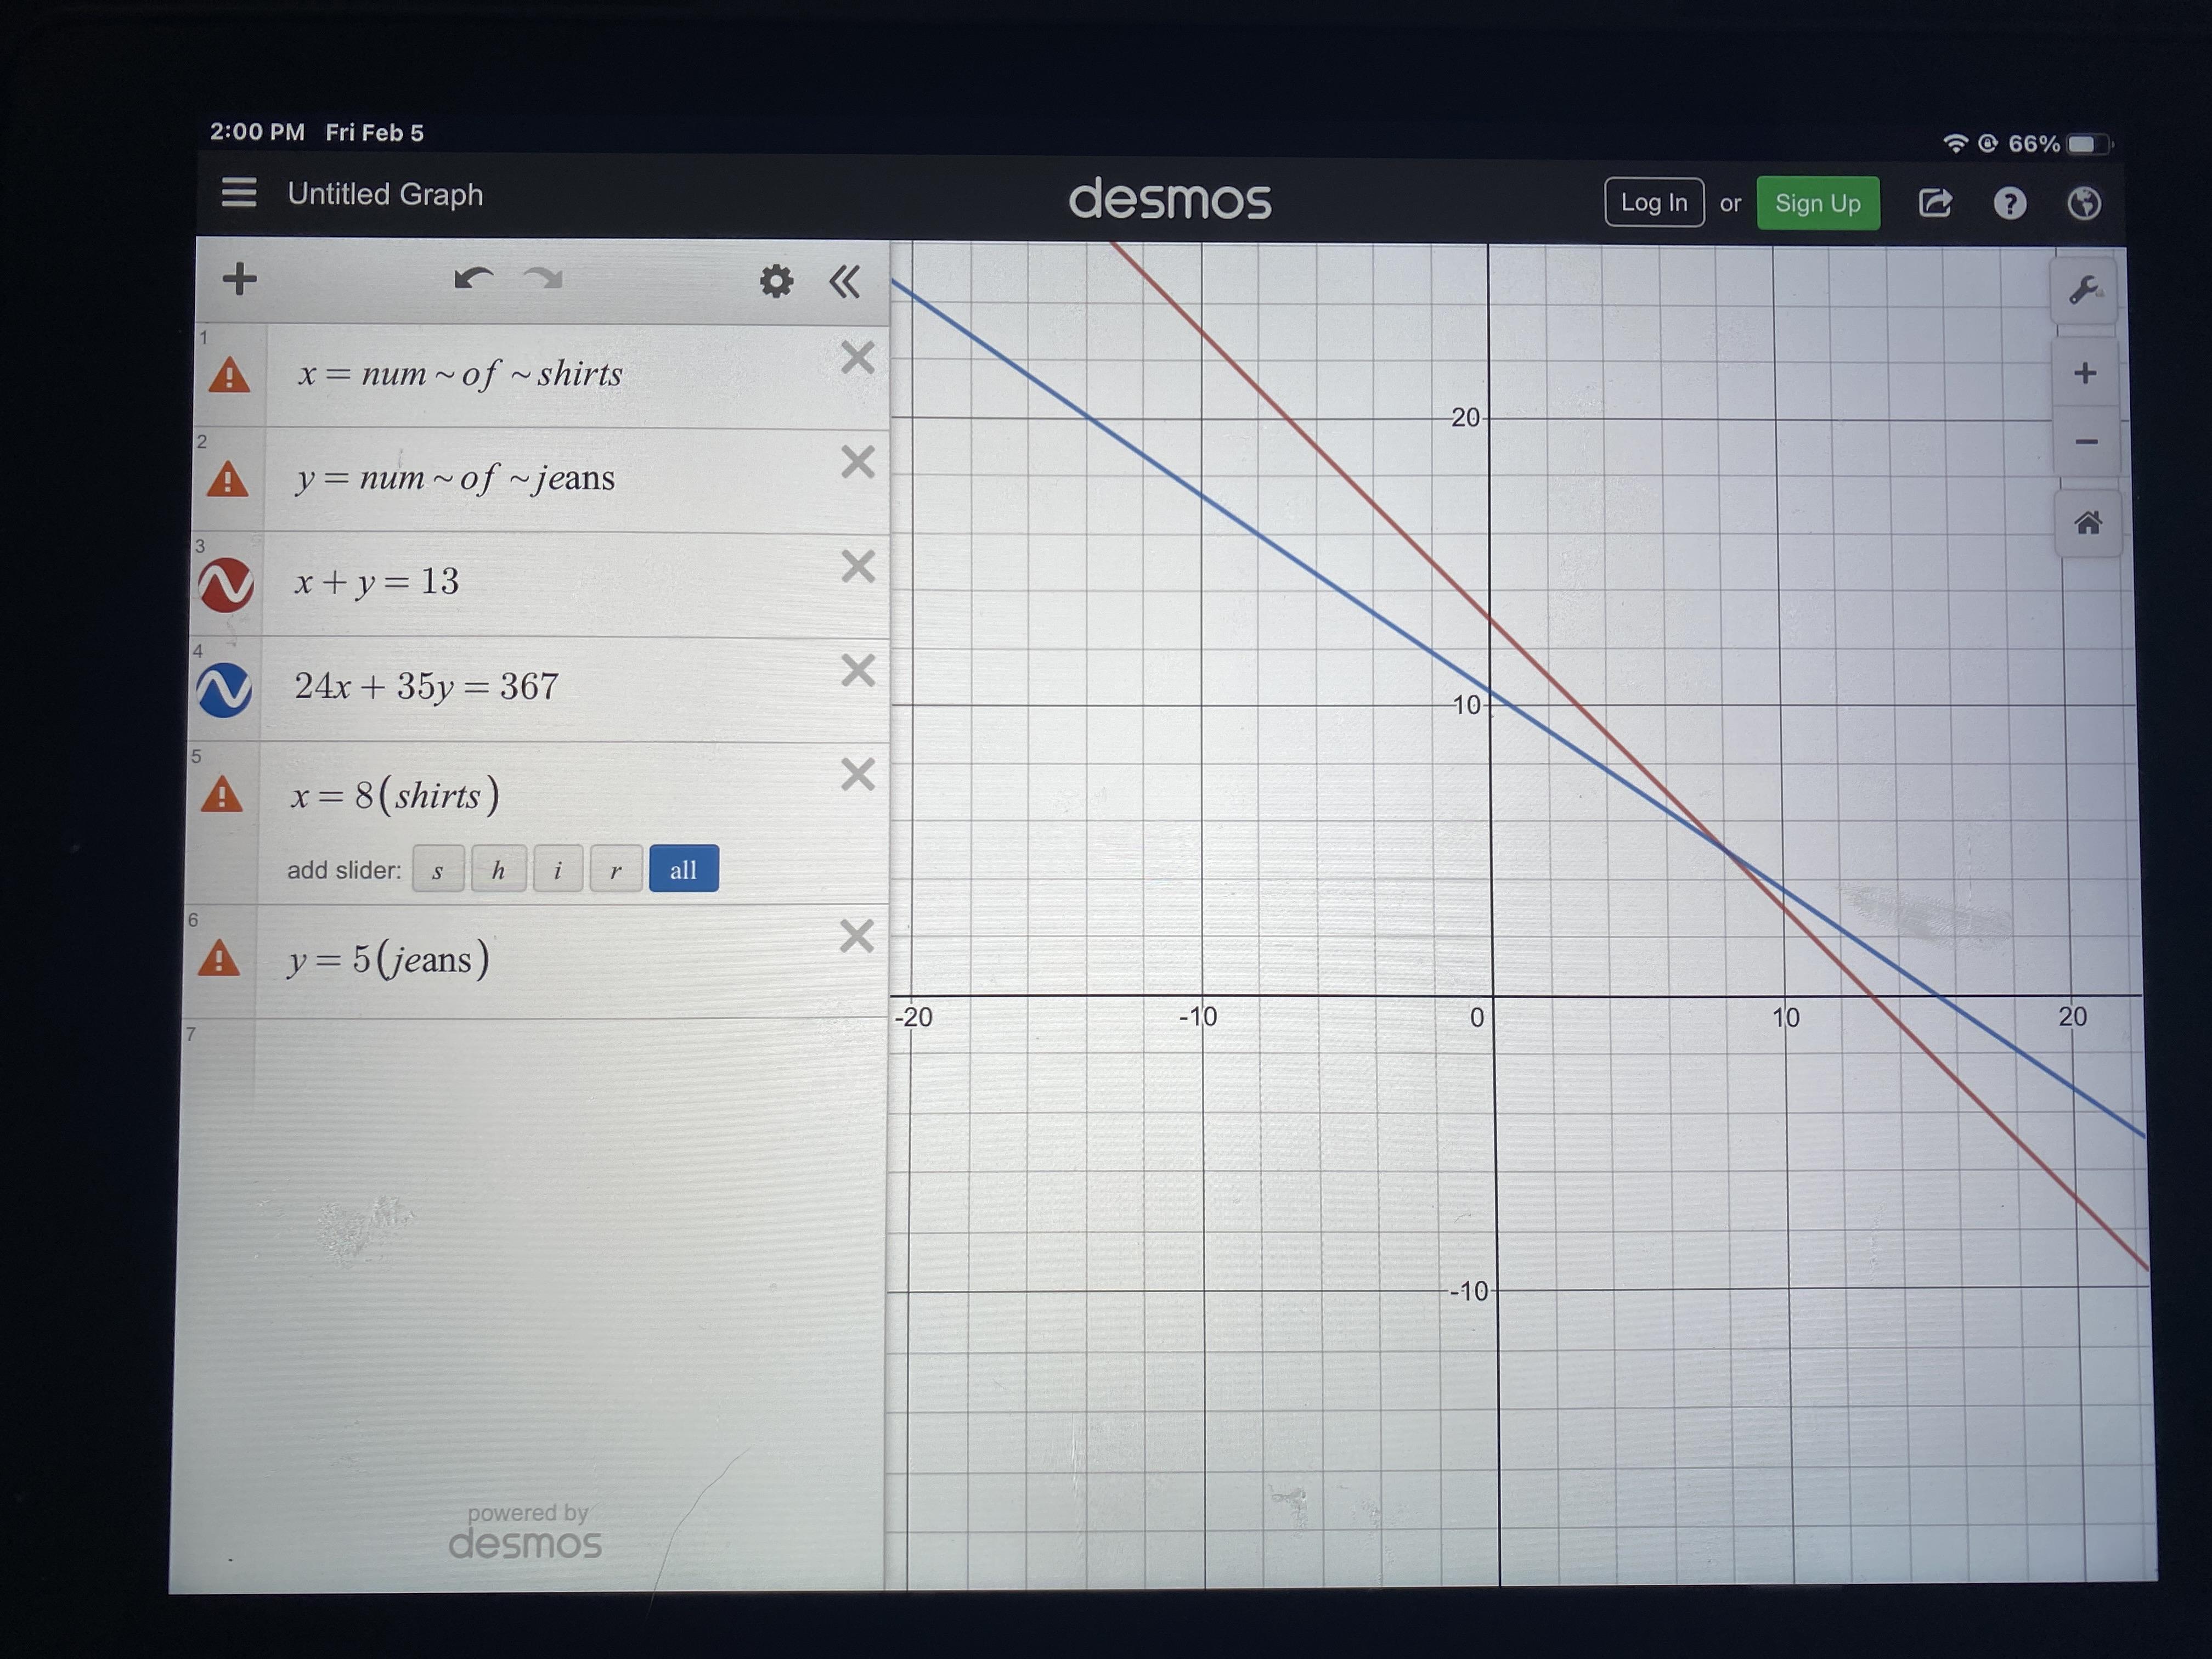Image resolution: width=2212 pixels, height=1659 pixels.
Task: Add all sliders for expression 5
Action: point(683,869)
